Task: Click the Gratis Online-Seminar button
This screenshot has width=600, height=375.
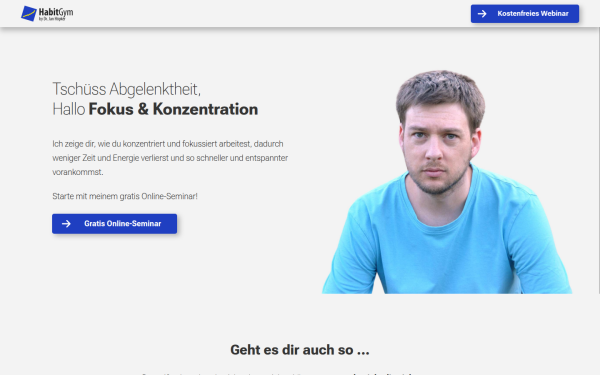Action: coord(114,223)
